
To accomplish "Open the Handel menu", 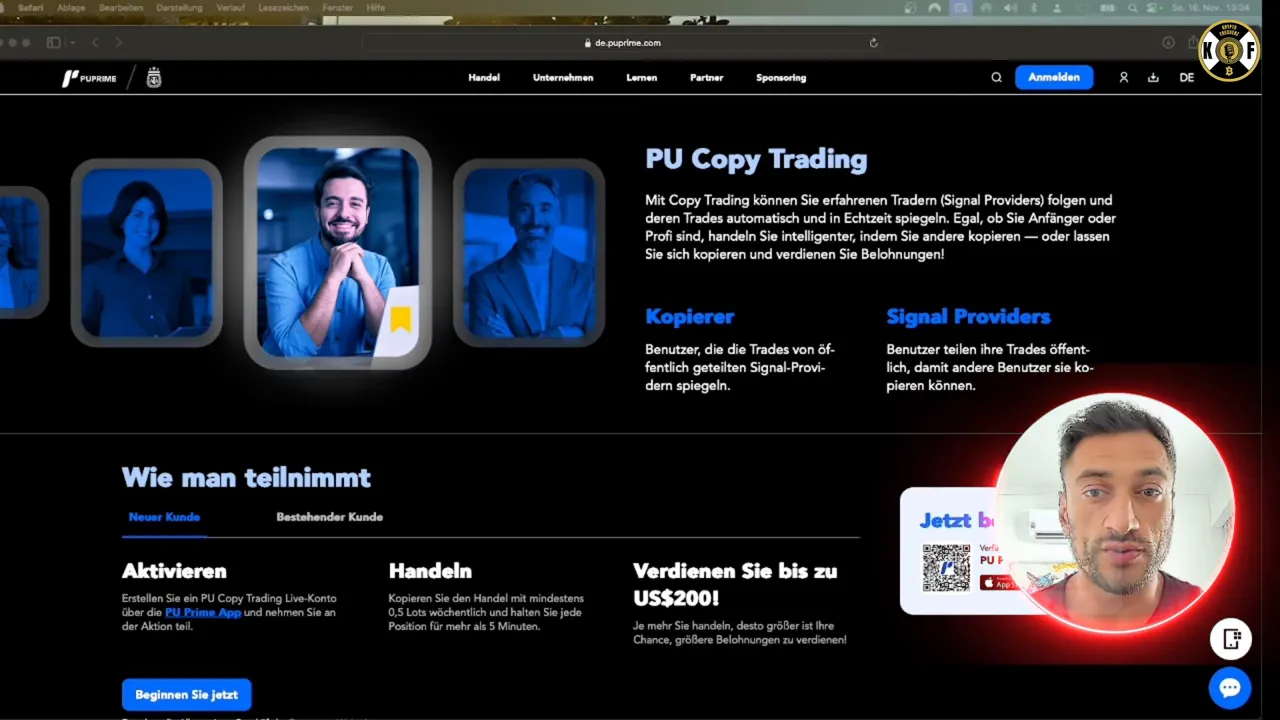I will click(x=484, y=77).
